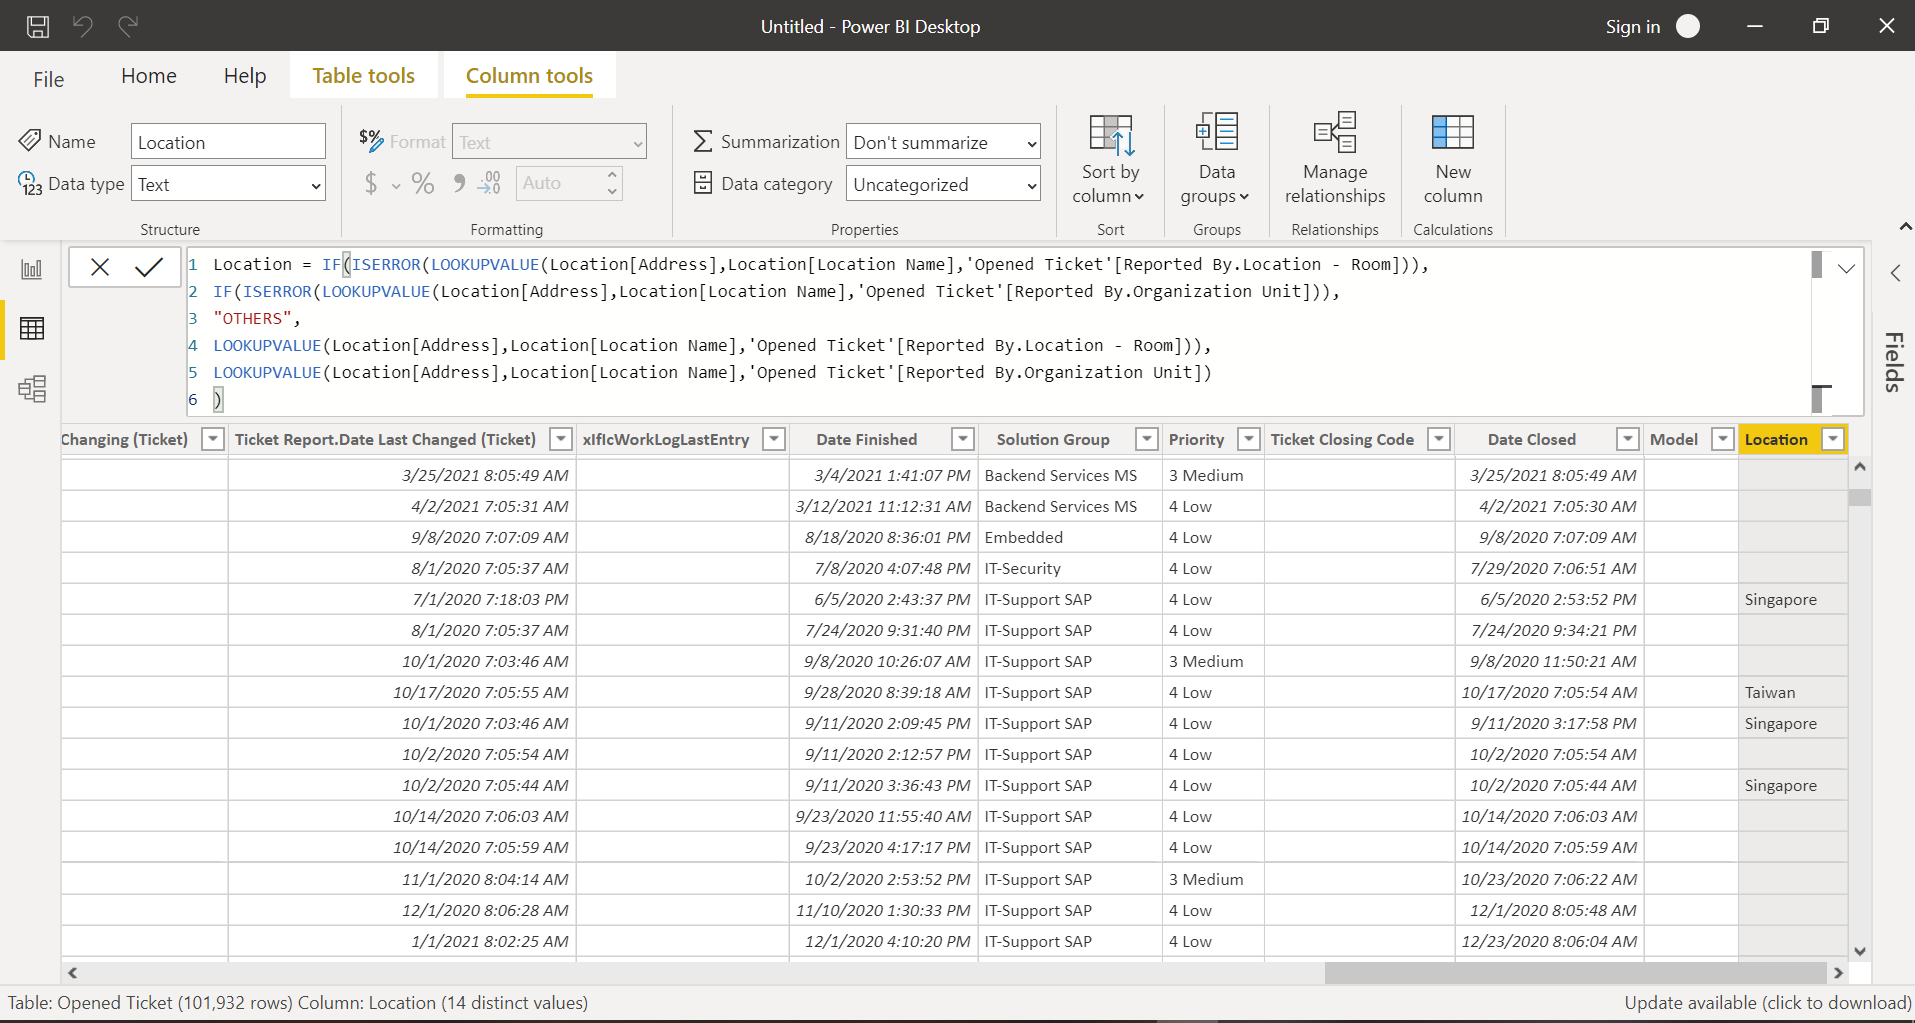Click the percentage format icon
This screenshot has height=1023, width=1915.
pos(423,183)
